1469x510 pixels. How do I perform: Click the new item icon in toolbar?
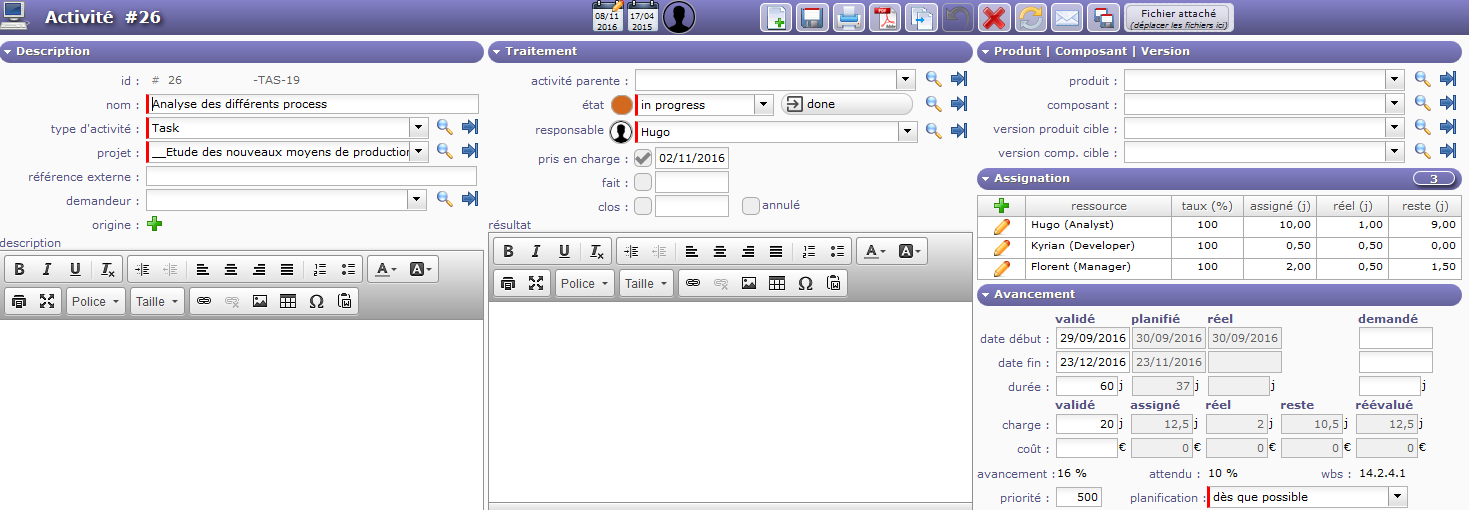click(x=776, y=18)
